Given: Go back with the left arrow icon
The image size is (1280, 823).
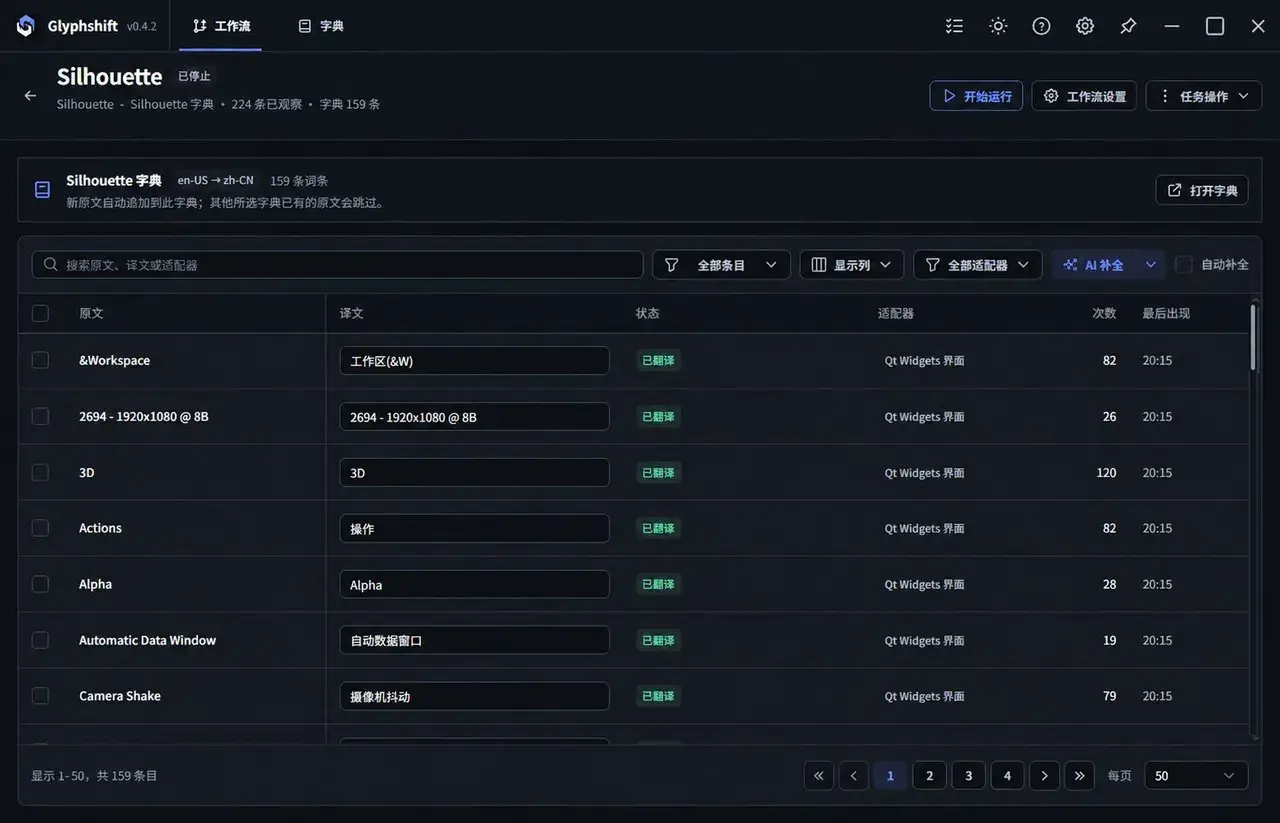Looking at the screenshot, I should pos(30,95).
